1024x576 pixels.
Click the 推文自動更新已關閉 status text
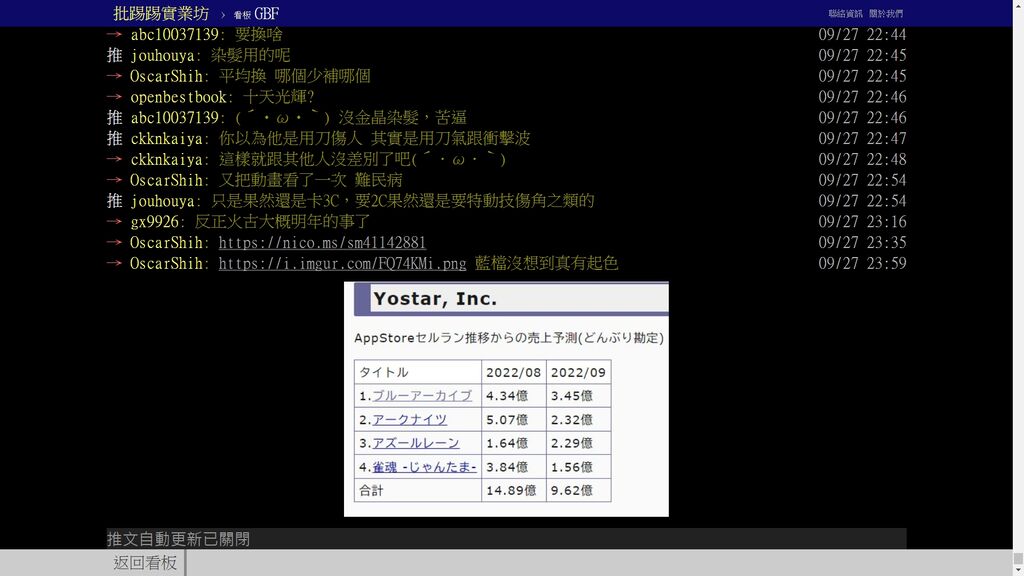tap(178, 539)
